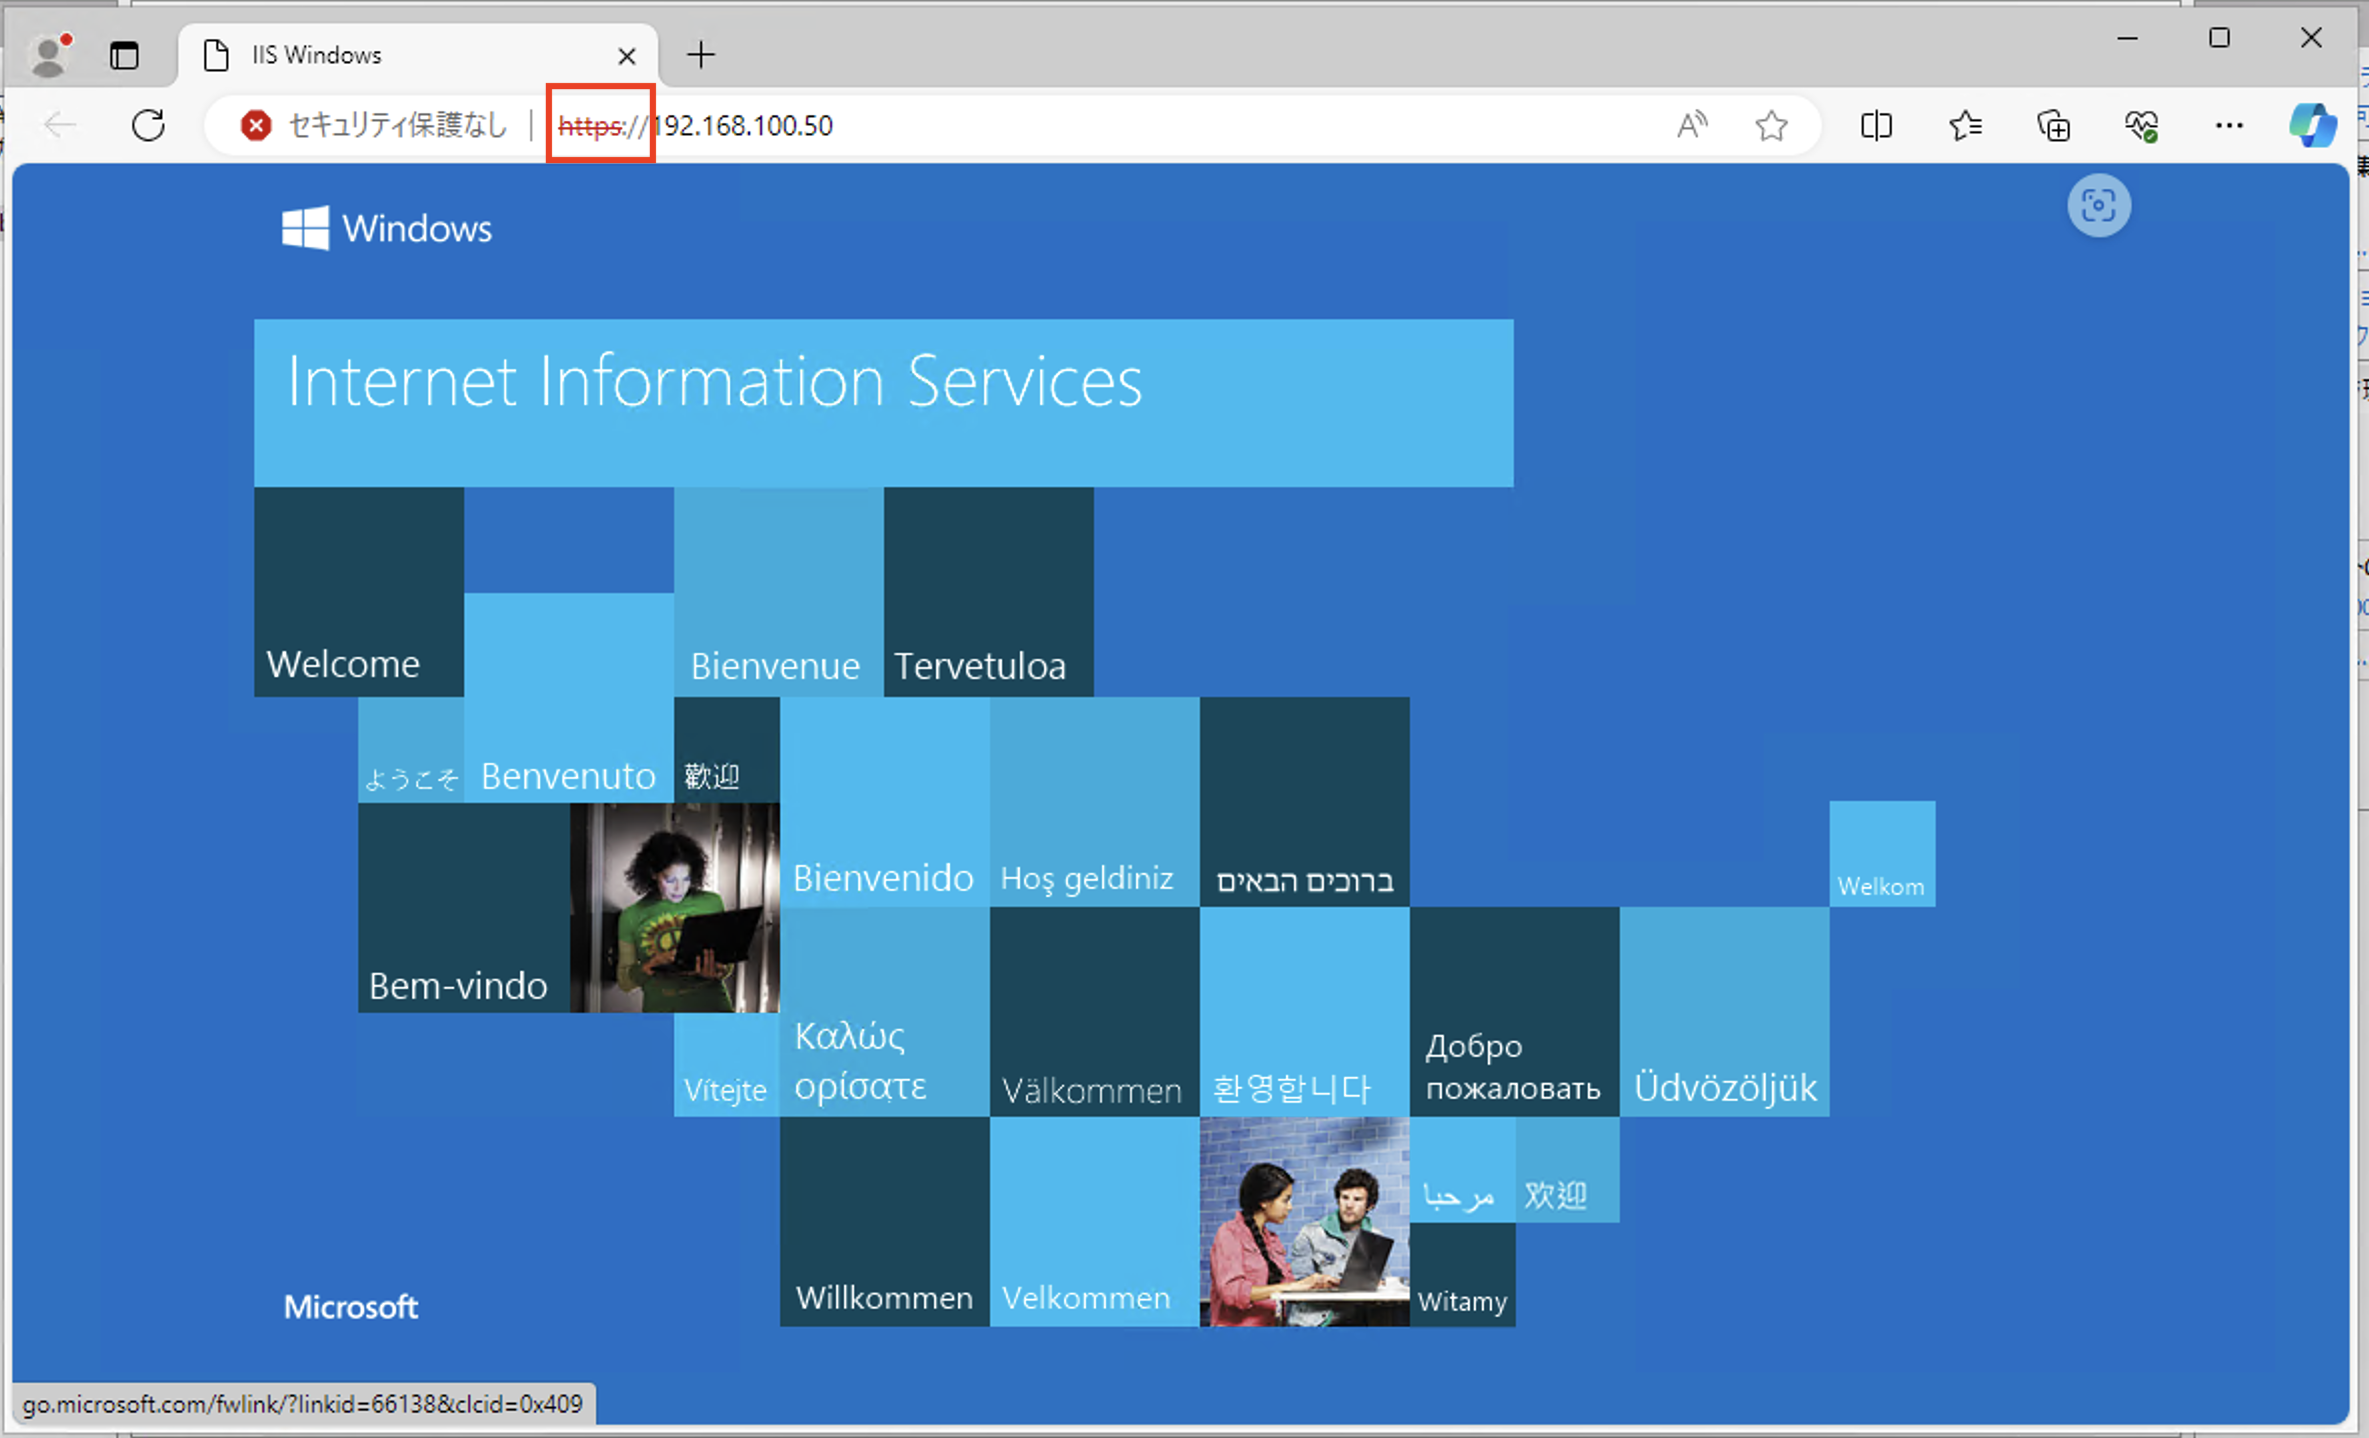Click the ようこそ tile
This screenshot has width=2369, height=1438.
[411, 750]
